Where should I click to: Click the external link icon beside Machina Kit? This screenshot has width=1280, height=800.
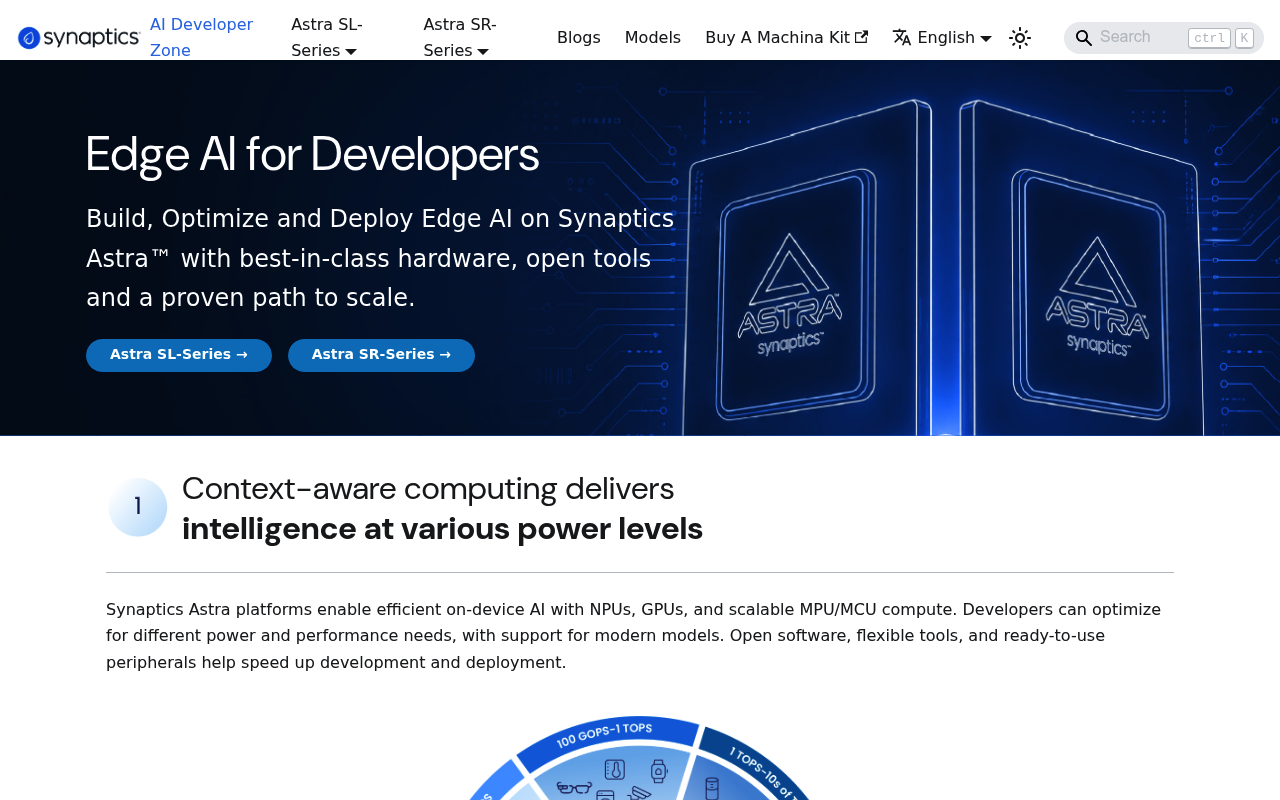tap(861, 38)
